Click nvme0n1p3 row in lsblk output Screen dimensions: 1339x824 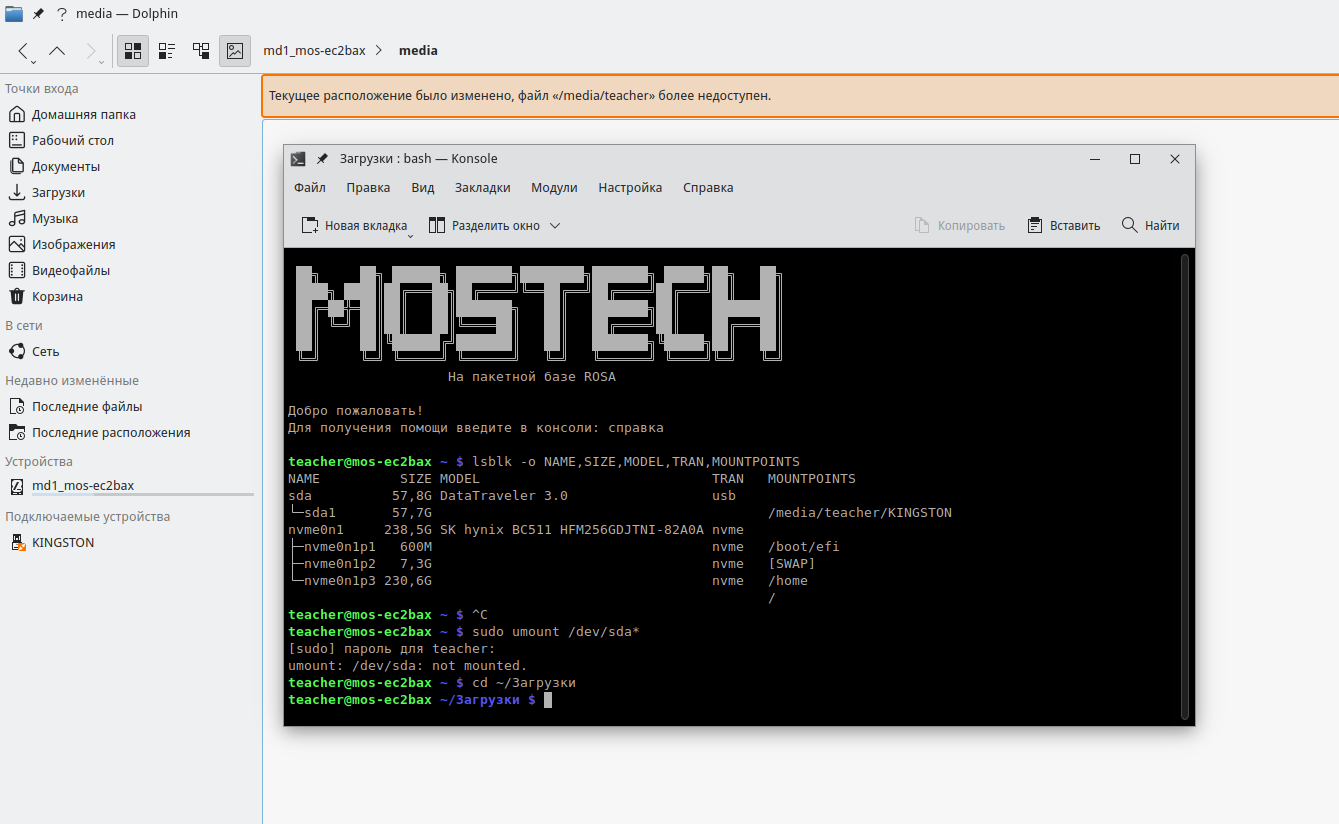(548, 581)
